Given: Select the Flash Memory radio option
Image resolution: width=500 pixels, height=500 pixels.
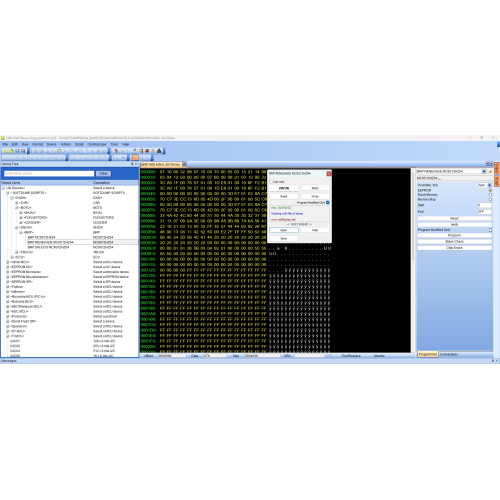Looking at the screenshot, I should (x=490, y=195).
